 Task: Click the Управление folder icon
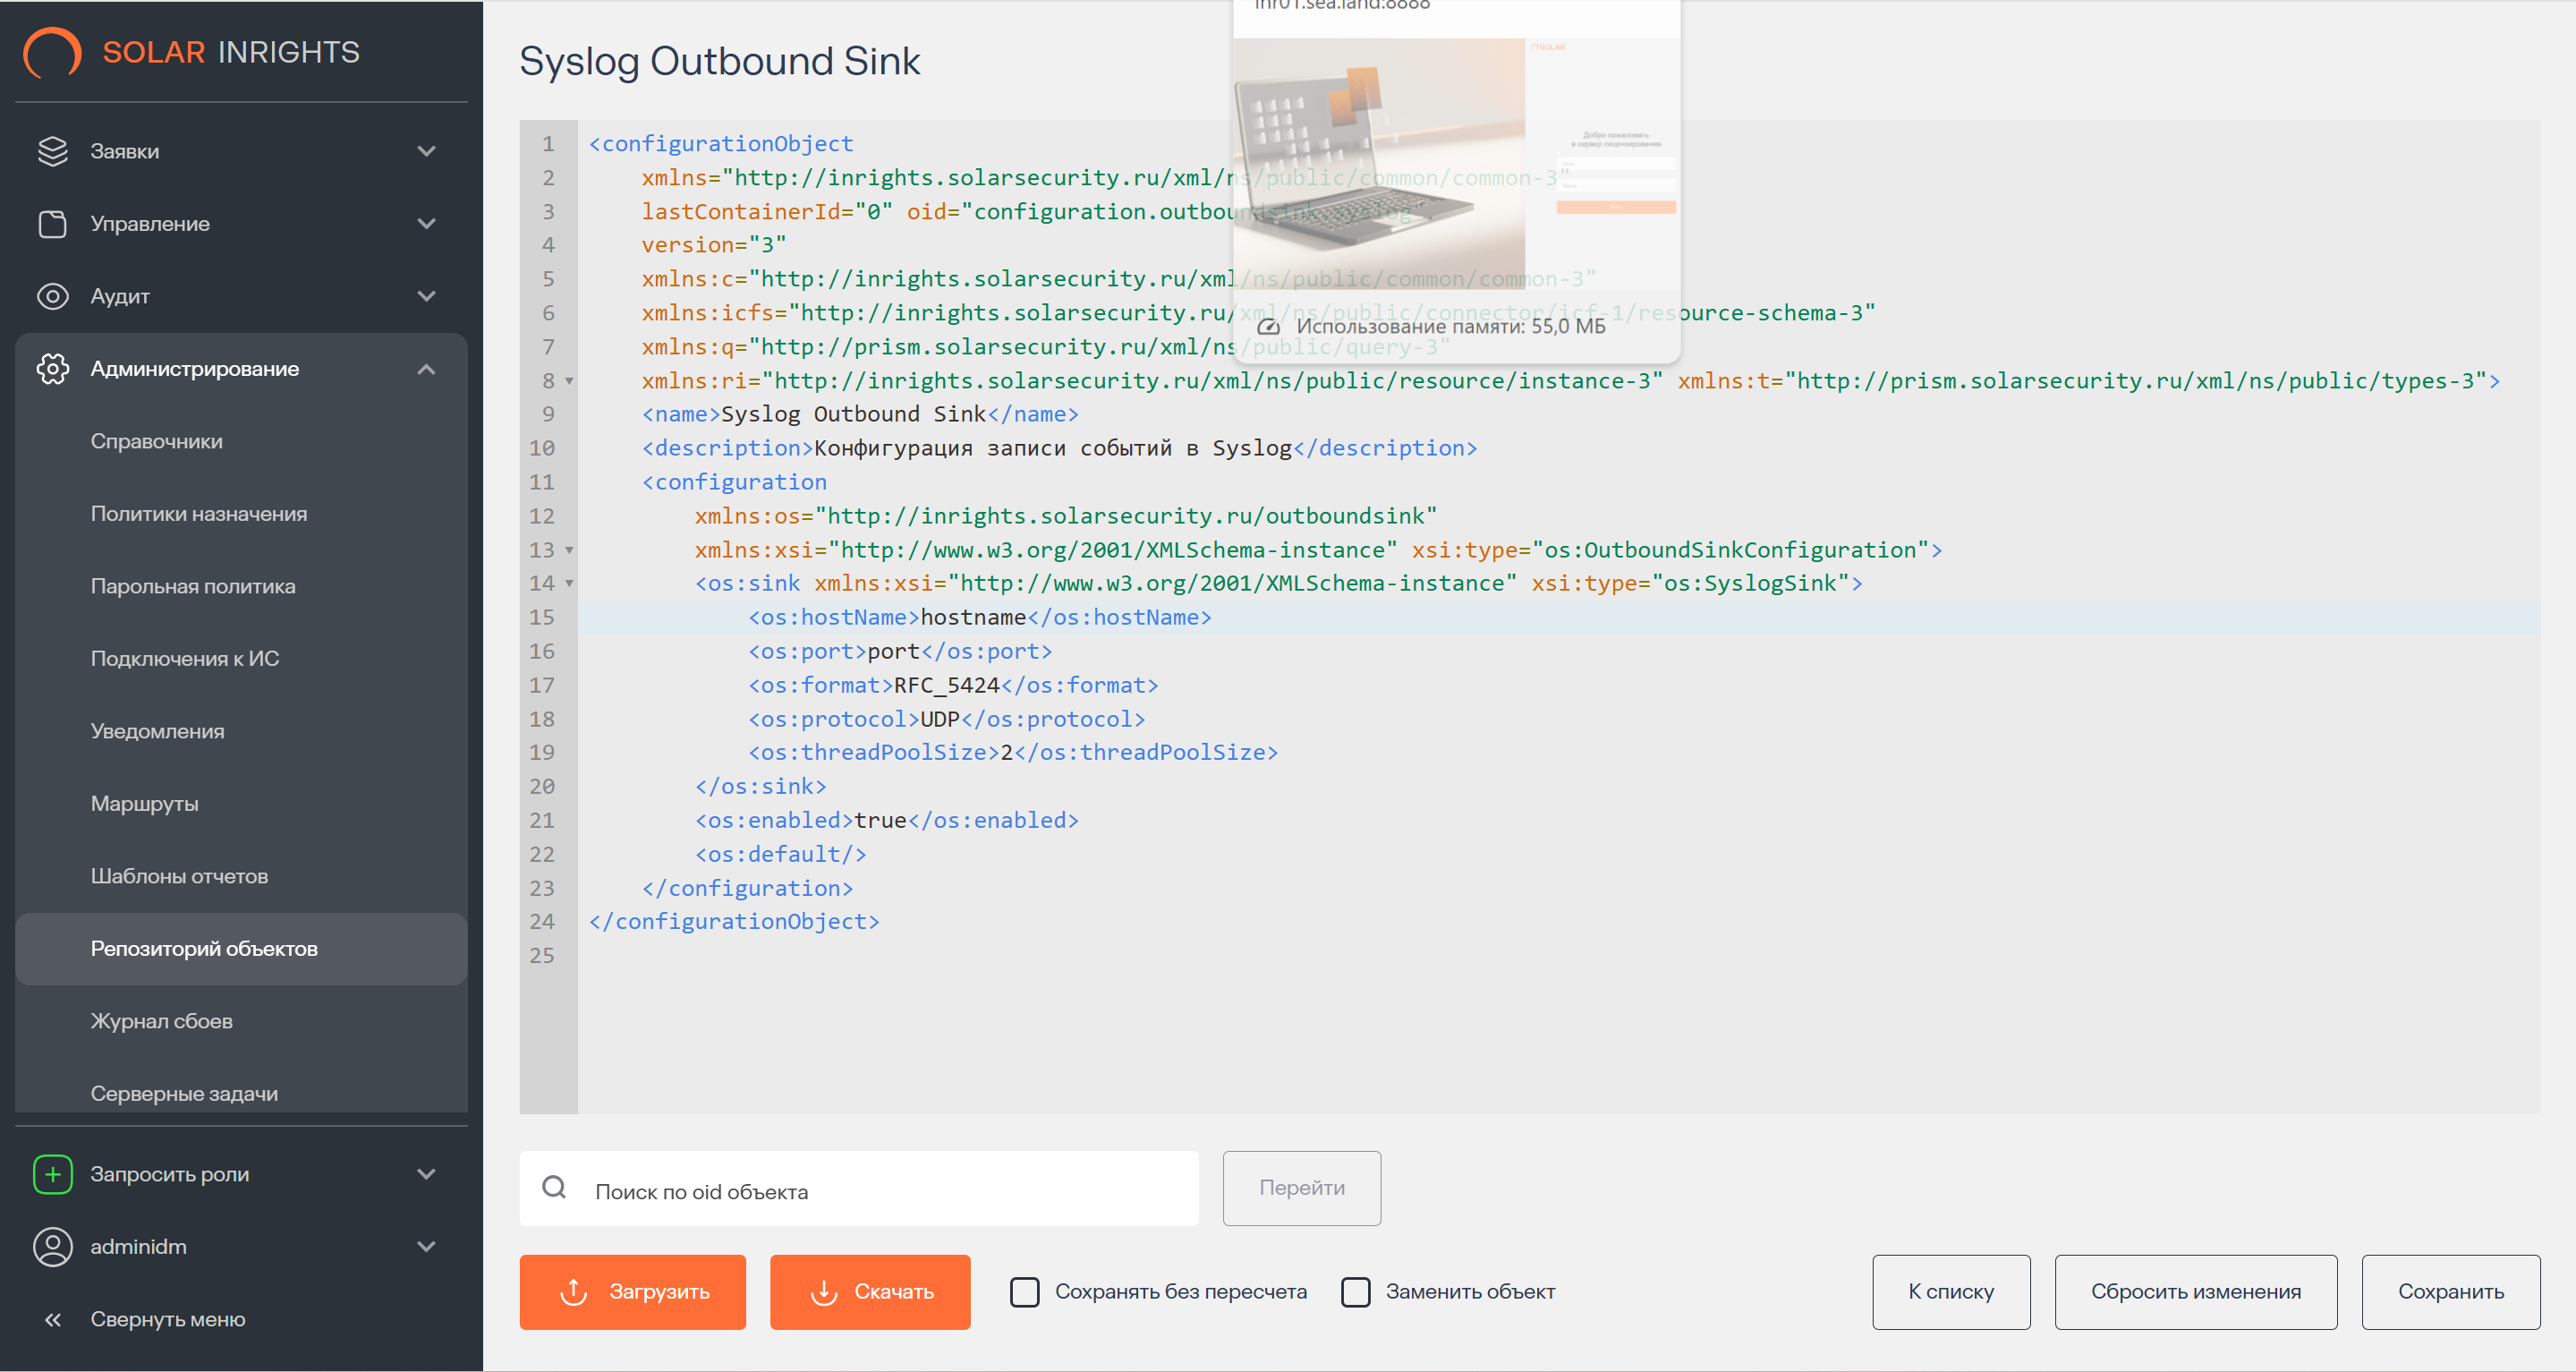click(53, 224)
